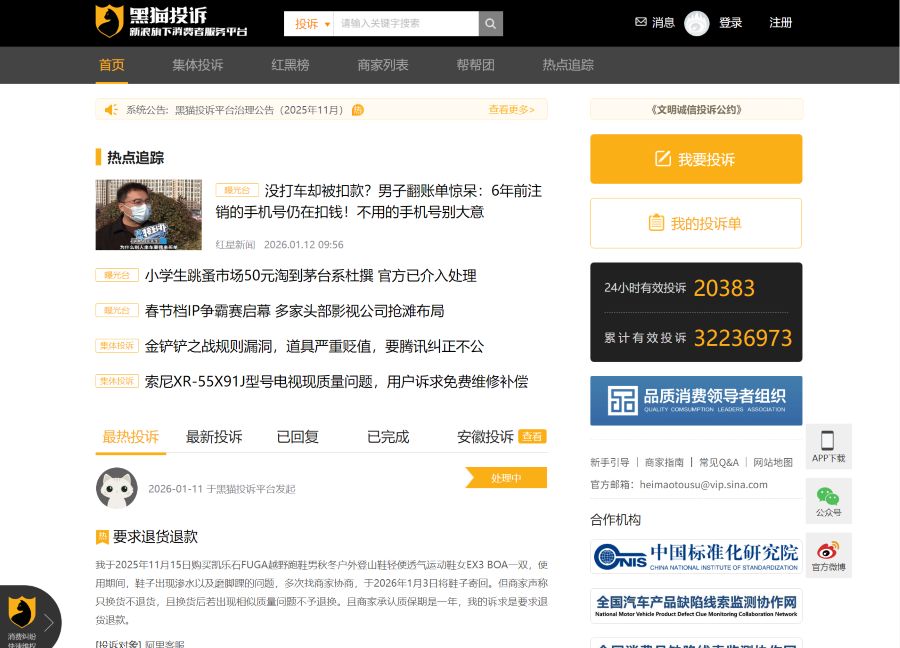Click the 登录 link
Viewport: 900px width, 648px height.
pyautogui.click(x=731, y=22)
